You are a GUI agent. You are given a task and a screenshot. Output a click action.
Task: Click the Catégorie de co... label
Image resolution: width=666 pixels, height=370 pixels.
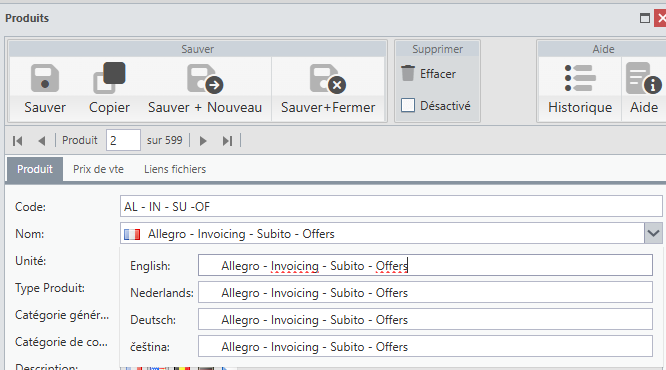point(61,342)
